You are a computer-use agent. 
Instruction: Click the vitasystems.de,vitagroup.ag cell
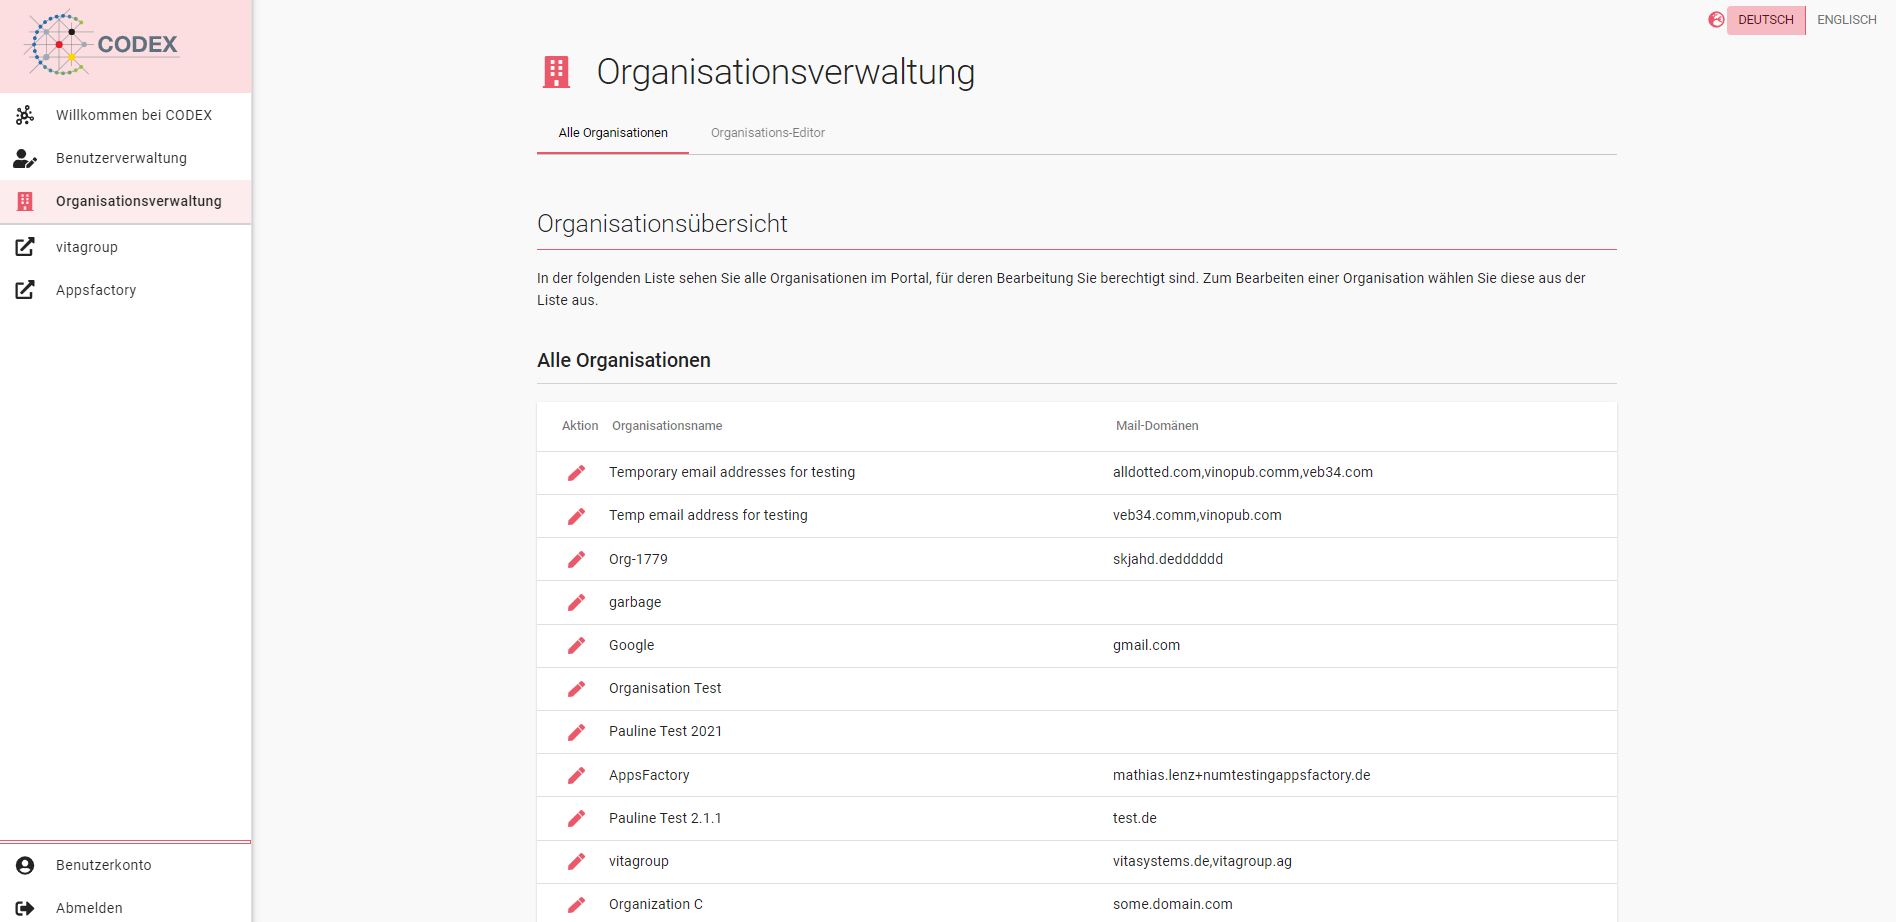pyautogui.click(x=1202, y=861)
